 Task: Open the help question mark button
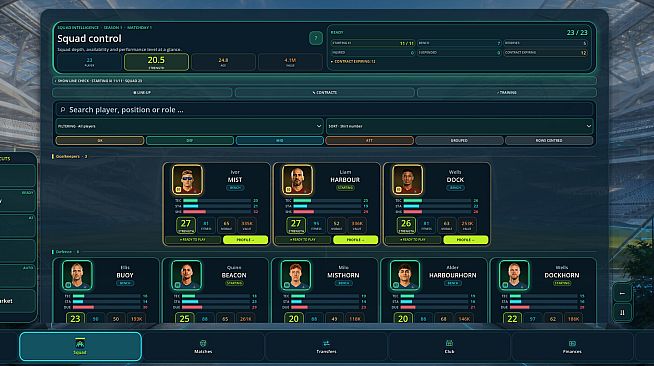tap(316, 38)
